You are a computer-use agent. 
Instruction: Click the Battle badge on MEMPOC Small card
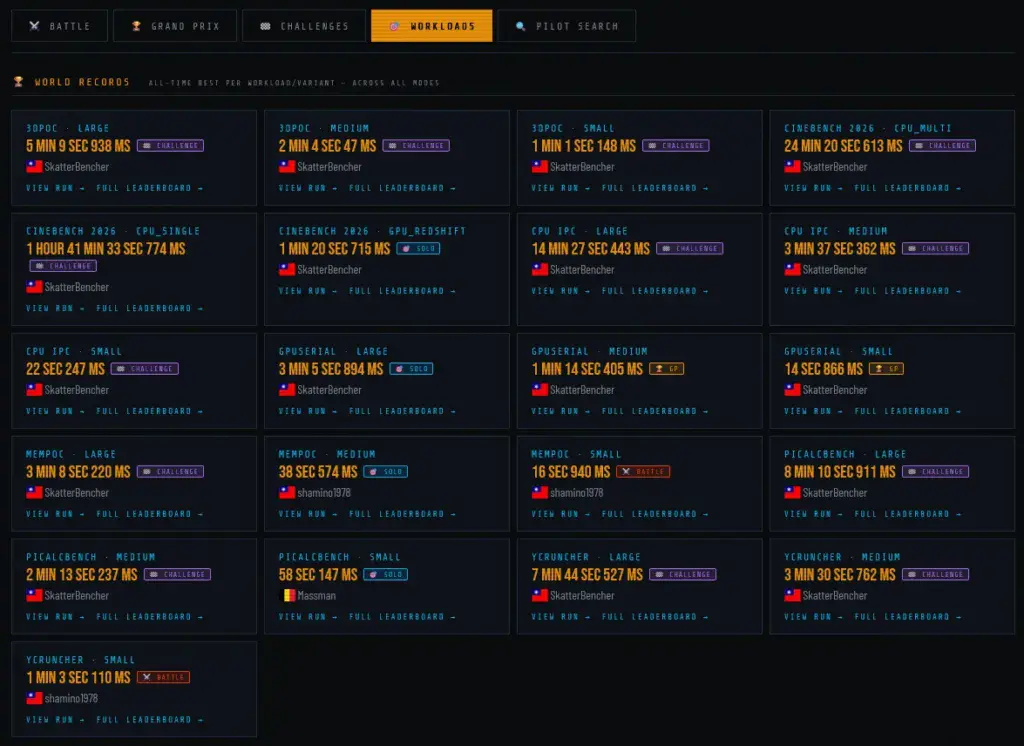click(643, 471)
